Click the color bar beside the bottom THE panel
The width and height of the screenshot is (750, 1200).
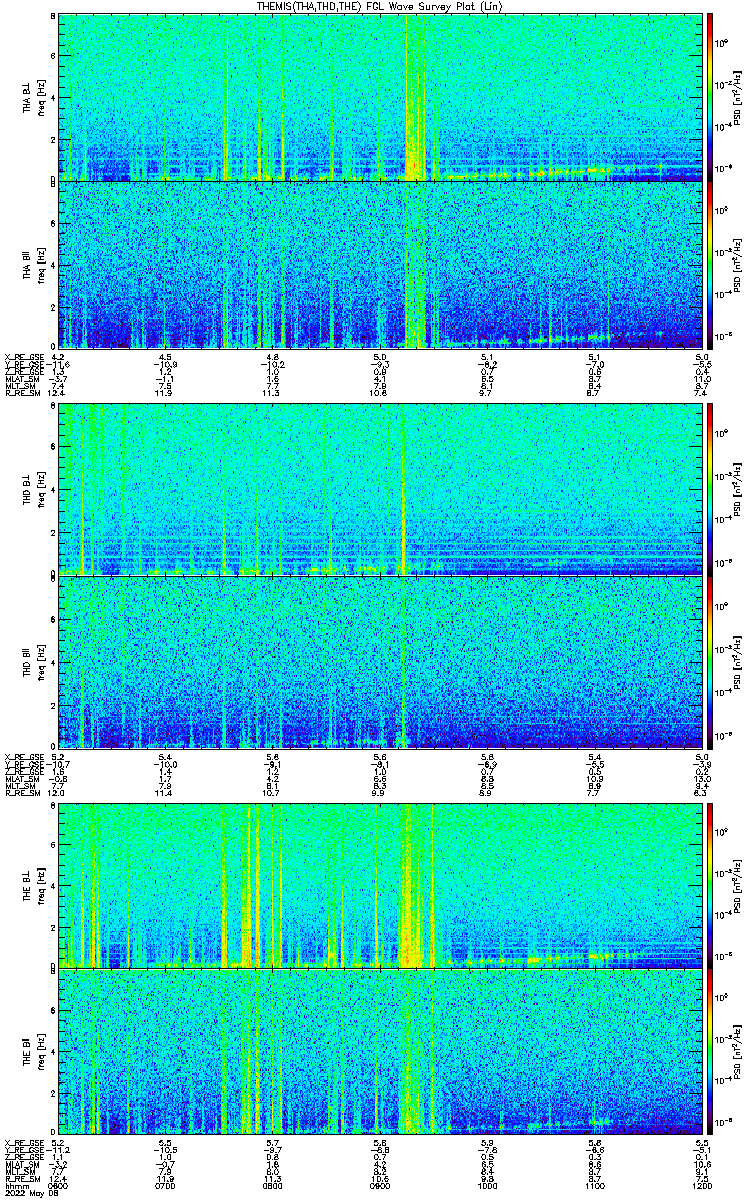coord(711,1052)
